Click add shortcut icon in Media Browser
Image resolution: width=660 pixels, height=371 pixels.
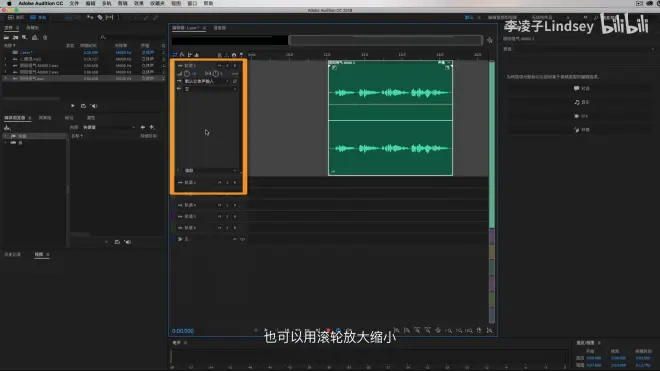click(152, 127)
